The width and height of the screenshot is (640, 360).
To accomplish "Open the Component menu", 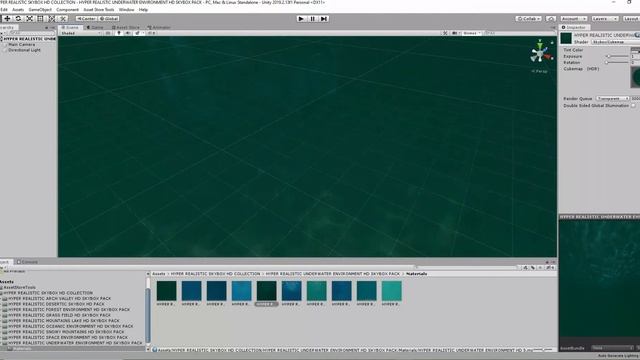I will click(67, 9).
